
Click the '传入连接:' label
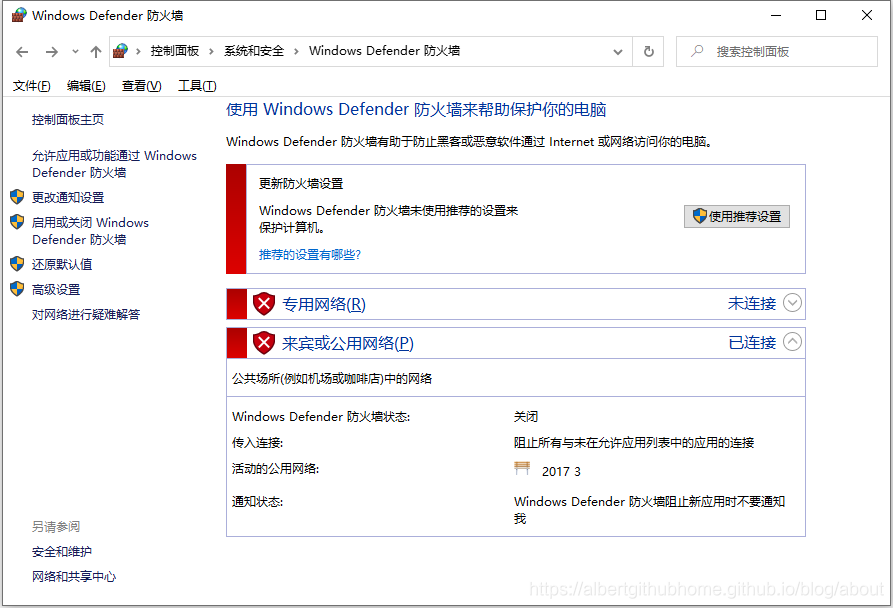(x=257, y=443)
